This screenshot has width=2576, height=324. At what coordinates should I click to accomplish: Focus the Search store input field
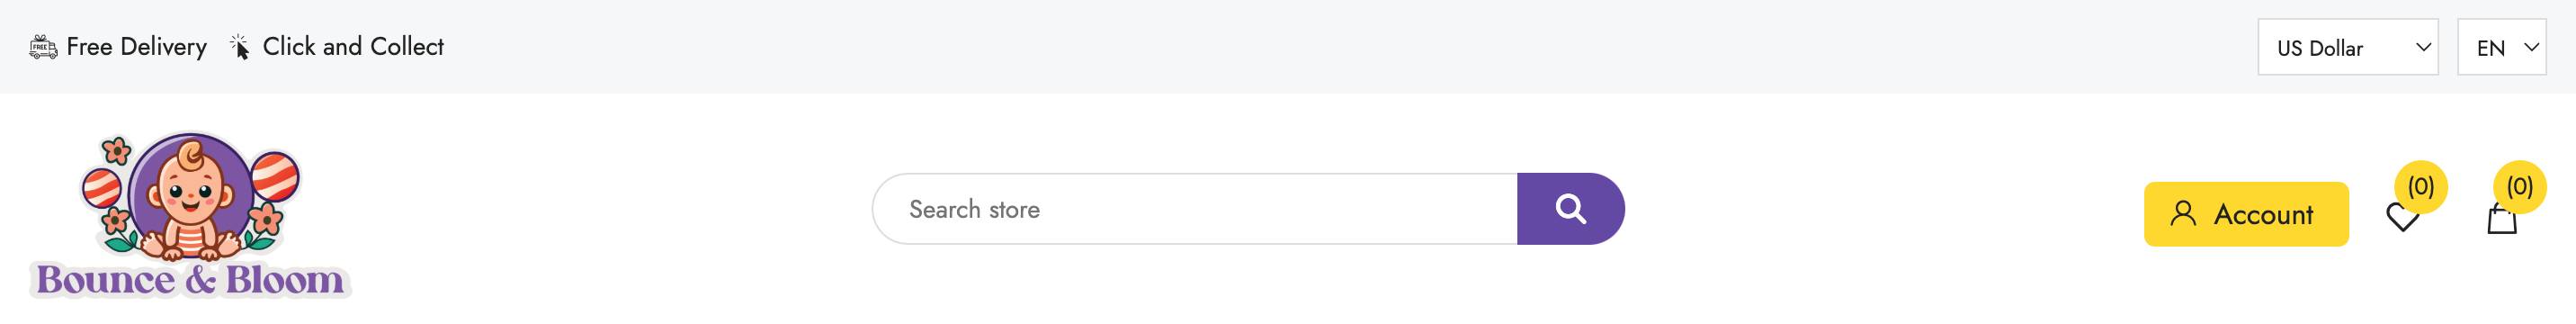pyautogui.click(x=1195, y=209)
